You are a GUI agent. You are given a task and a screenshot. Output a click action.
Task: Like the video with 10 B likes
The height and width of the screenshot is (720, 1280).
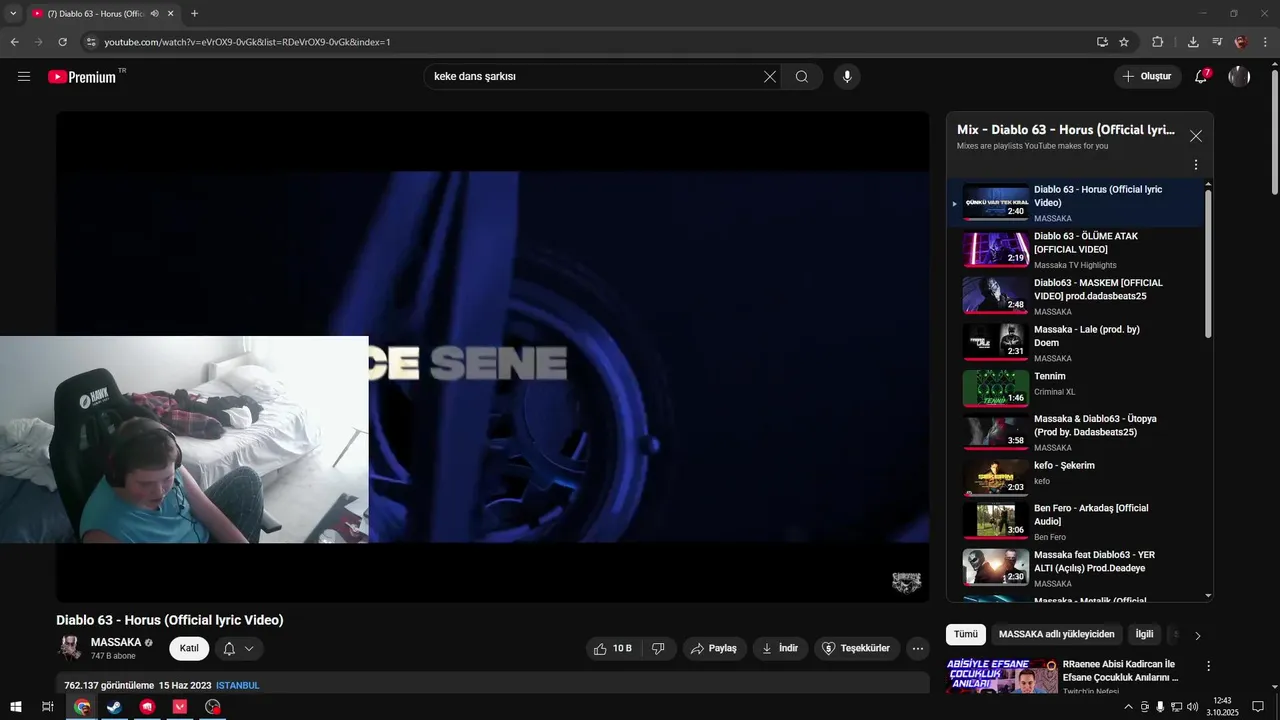point(612,649)
